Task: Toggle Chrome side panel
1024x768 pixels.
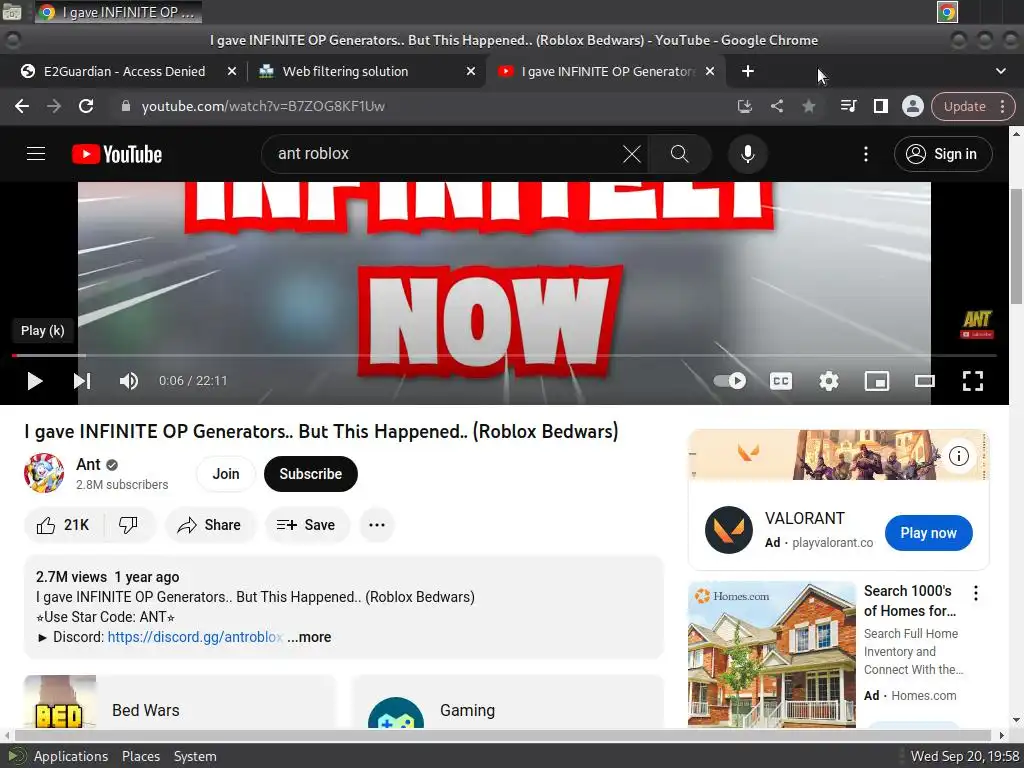Action: pos(880,106)
